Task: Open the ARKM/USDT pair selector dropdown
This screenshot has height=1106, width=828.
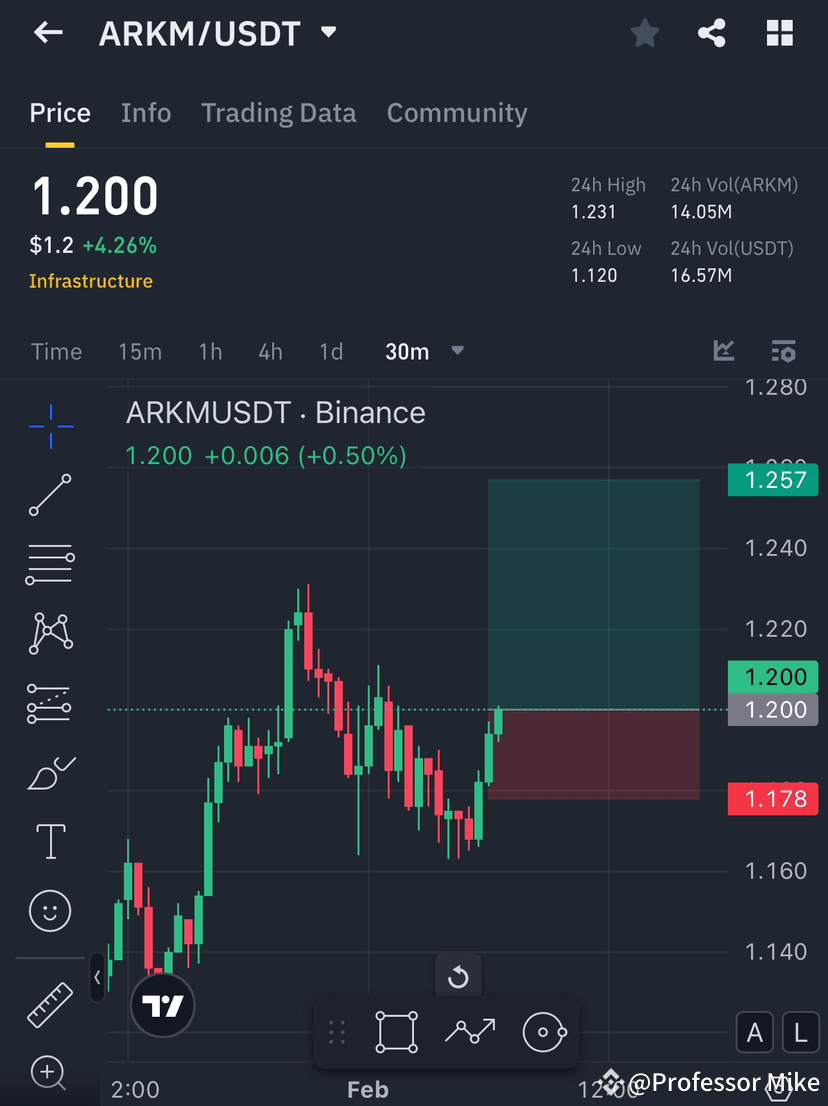Action: pyautogui.click(x=327, y=32)
